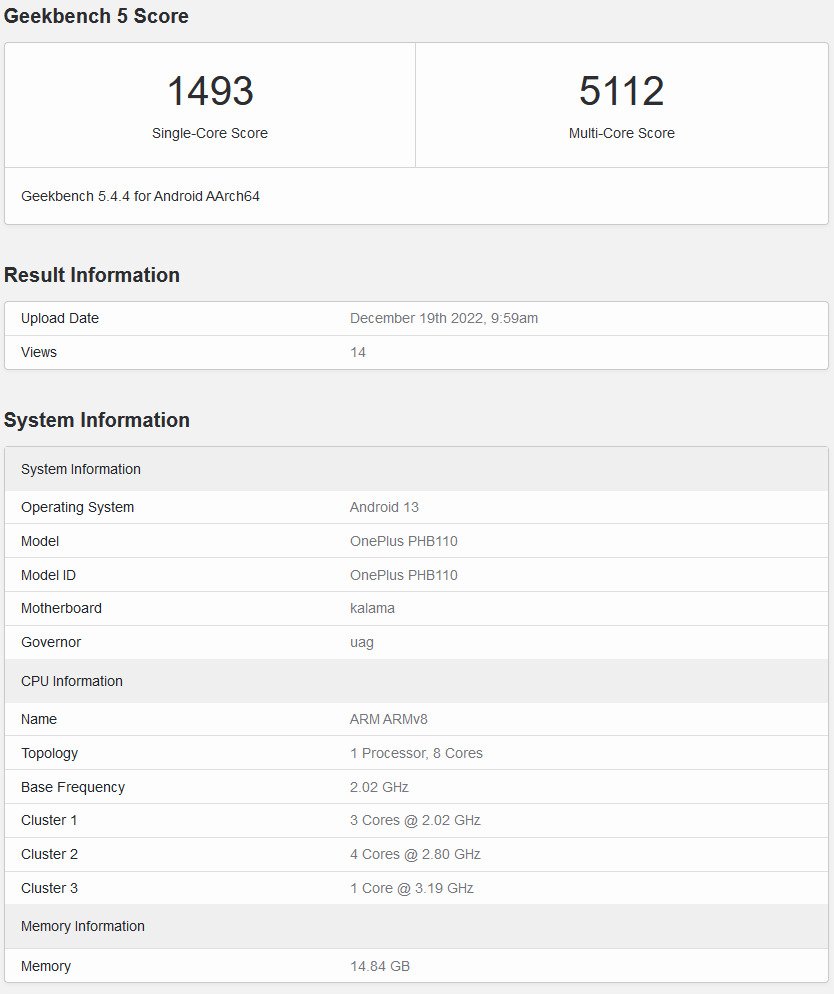Click the Memory value 14.84 GB
Image resolution: width=834 pixels, height=994 pixels.
tap(380, 966)
